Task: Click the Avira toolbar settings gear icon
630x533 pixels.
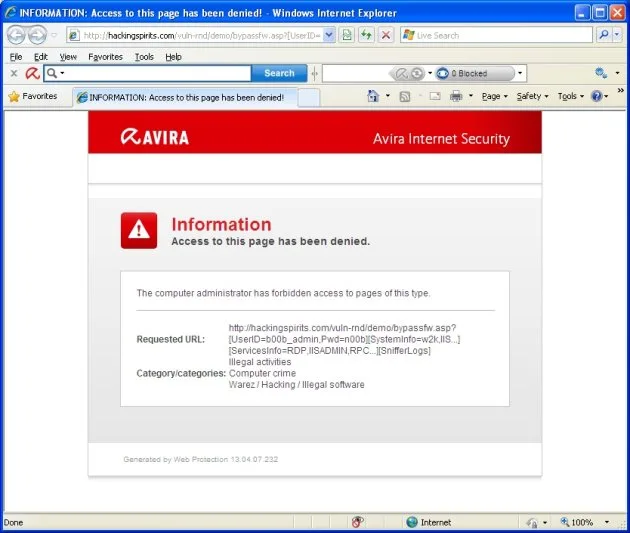Action: point(601,73)
